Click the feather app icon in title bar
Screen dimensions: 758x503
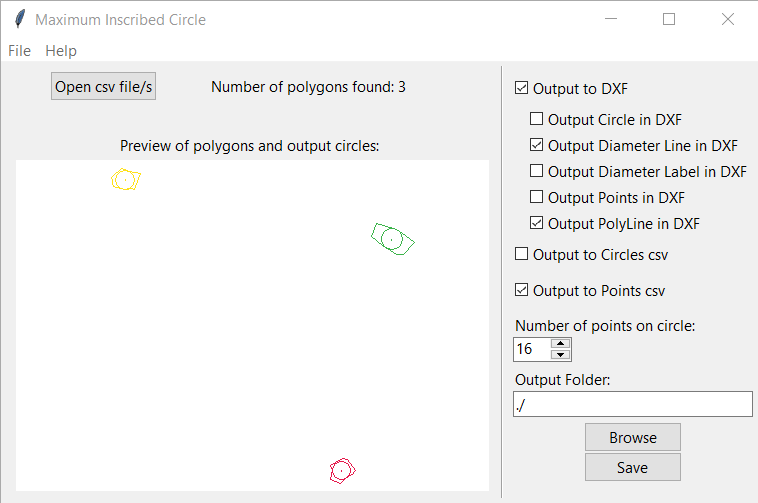(20, 19)
